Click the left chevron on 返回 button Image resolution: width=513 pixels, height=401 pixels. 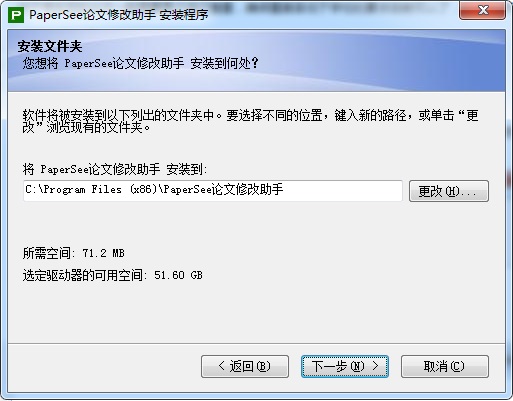[222, 366]
